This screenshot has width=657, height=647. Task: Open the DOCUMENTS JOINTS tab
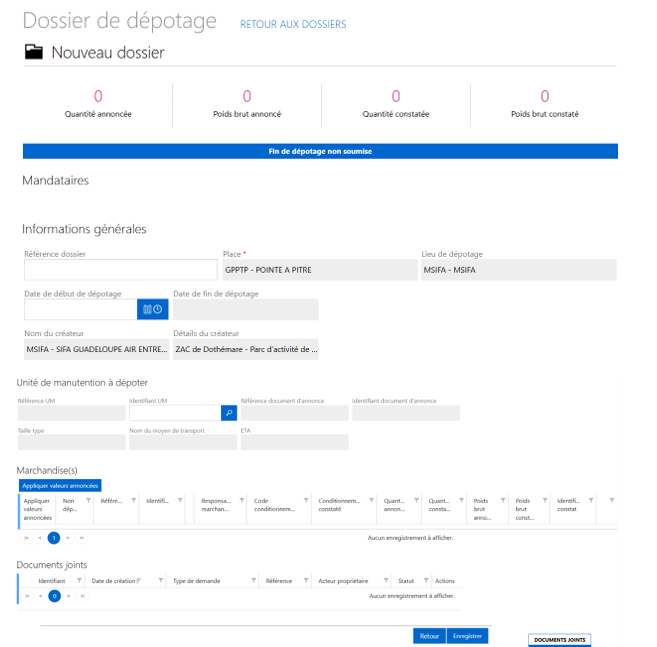[560, 639]
